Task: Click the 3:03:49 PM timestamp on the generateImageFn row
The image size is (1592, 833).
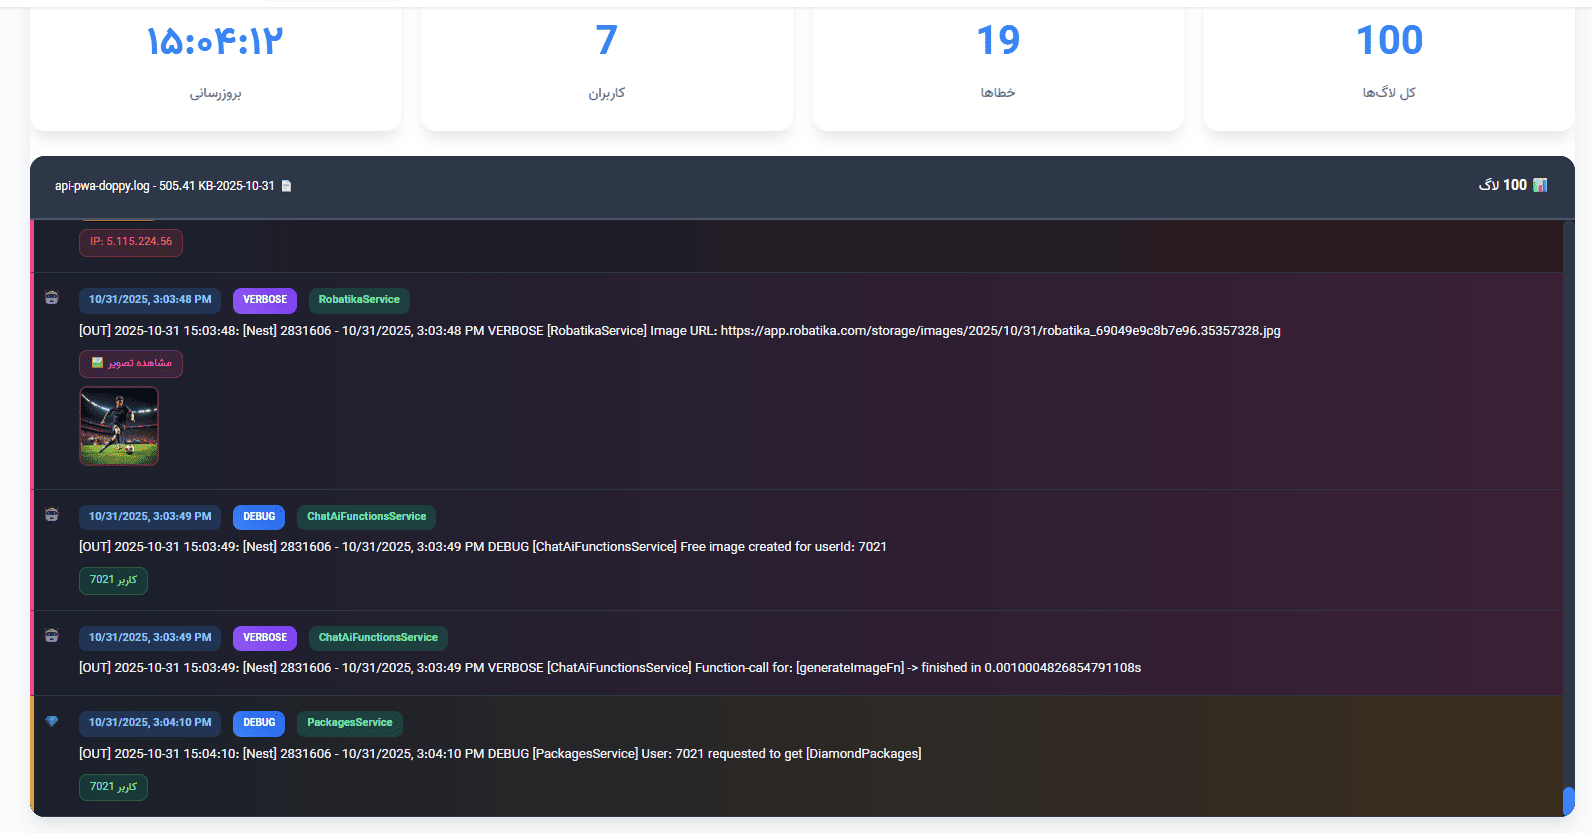Action: [150, 638]
